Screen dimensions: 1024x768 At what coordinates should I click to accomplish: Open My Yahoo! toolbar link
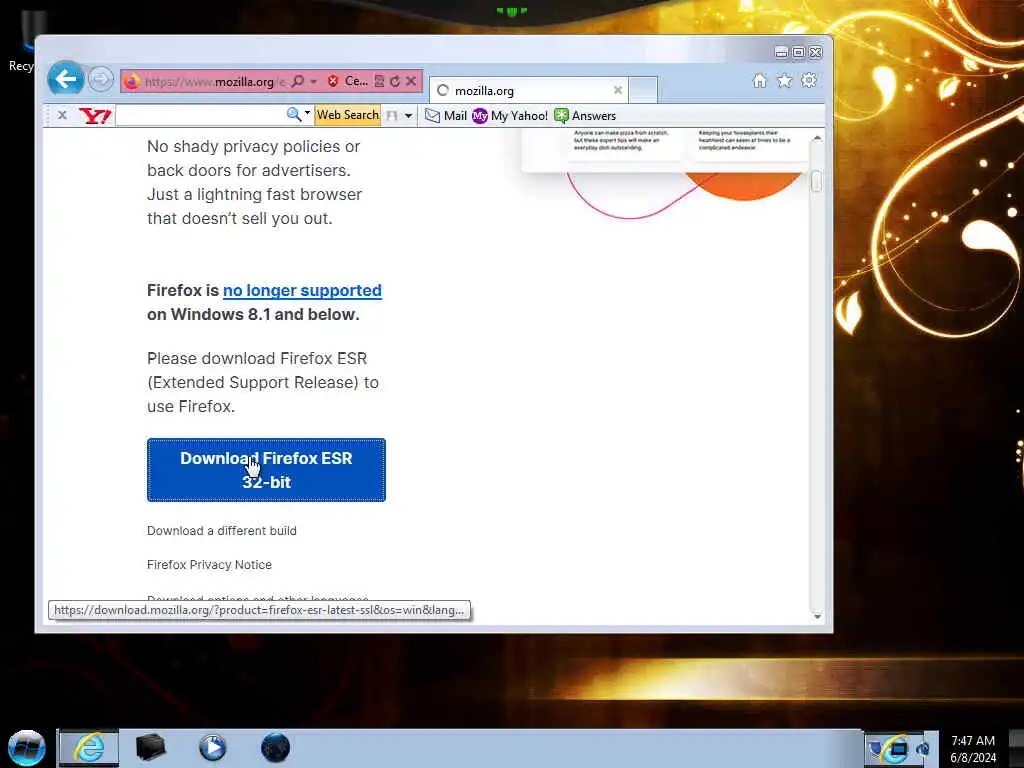click(510, 116)
